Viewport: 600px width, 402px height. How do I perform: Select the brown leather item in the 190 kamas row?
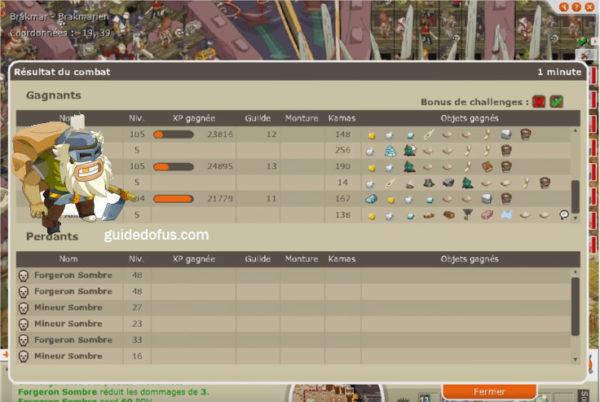coord(487,167)
